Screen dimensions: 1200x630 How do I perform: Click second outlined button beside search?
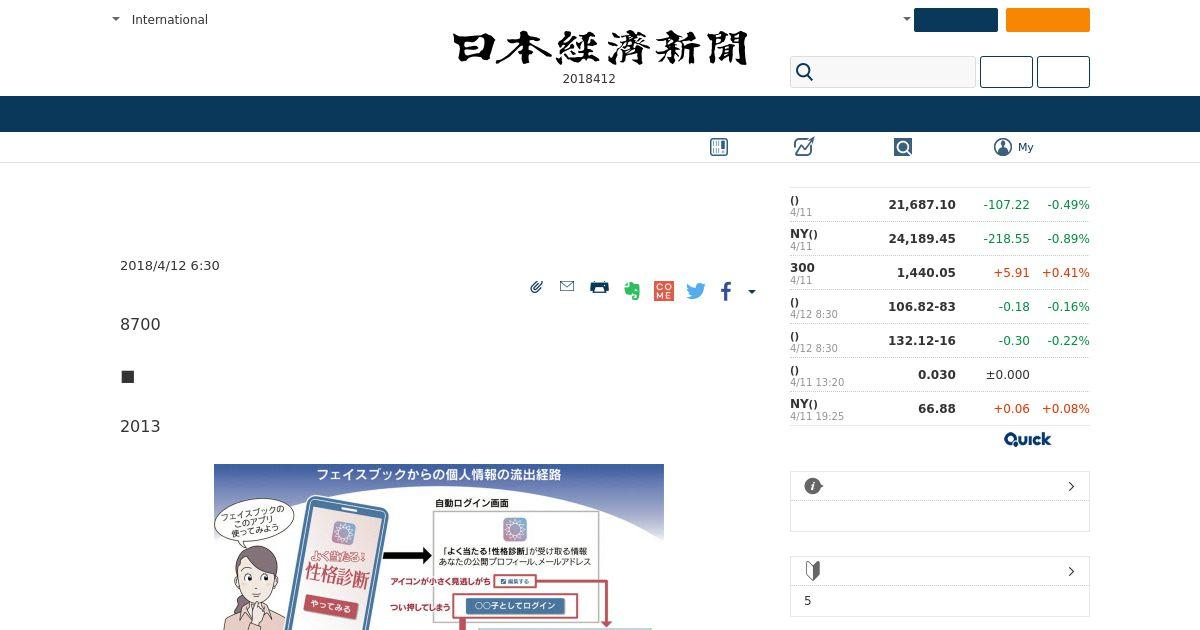(x=1063, y=72)
